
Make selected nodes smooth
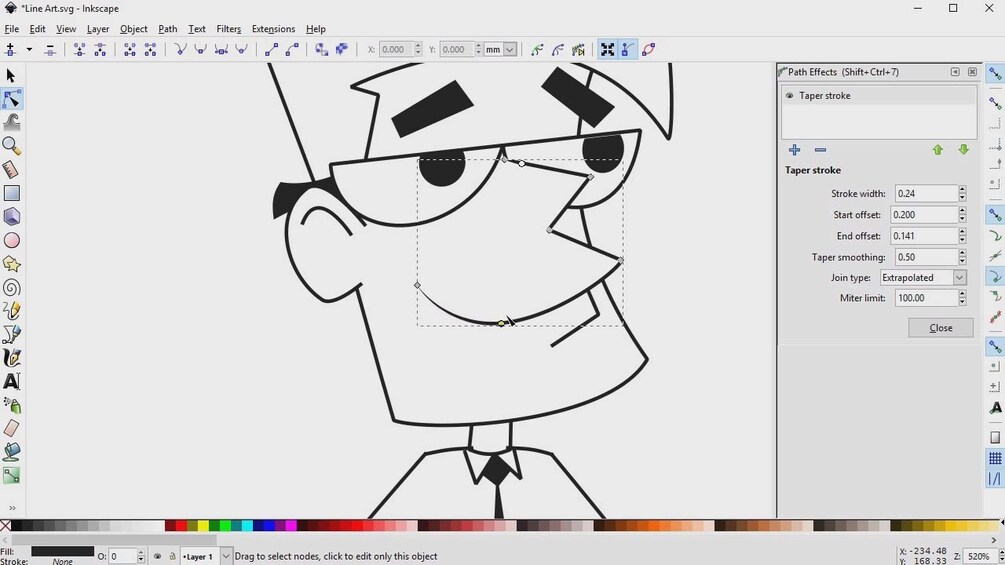pyautogui.click(x=201, y=49)
